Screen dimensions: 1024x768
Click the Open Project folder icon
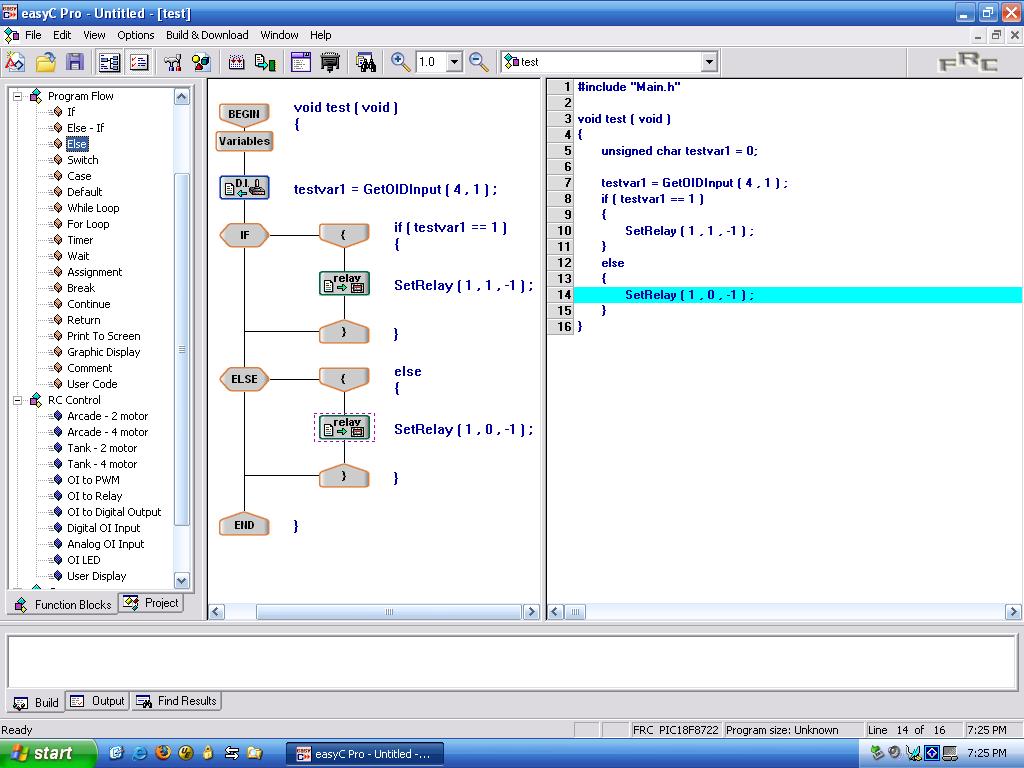46,62
